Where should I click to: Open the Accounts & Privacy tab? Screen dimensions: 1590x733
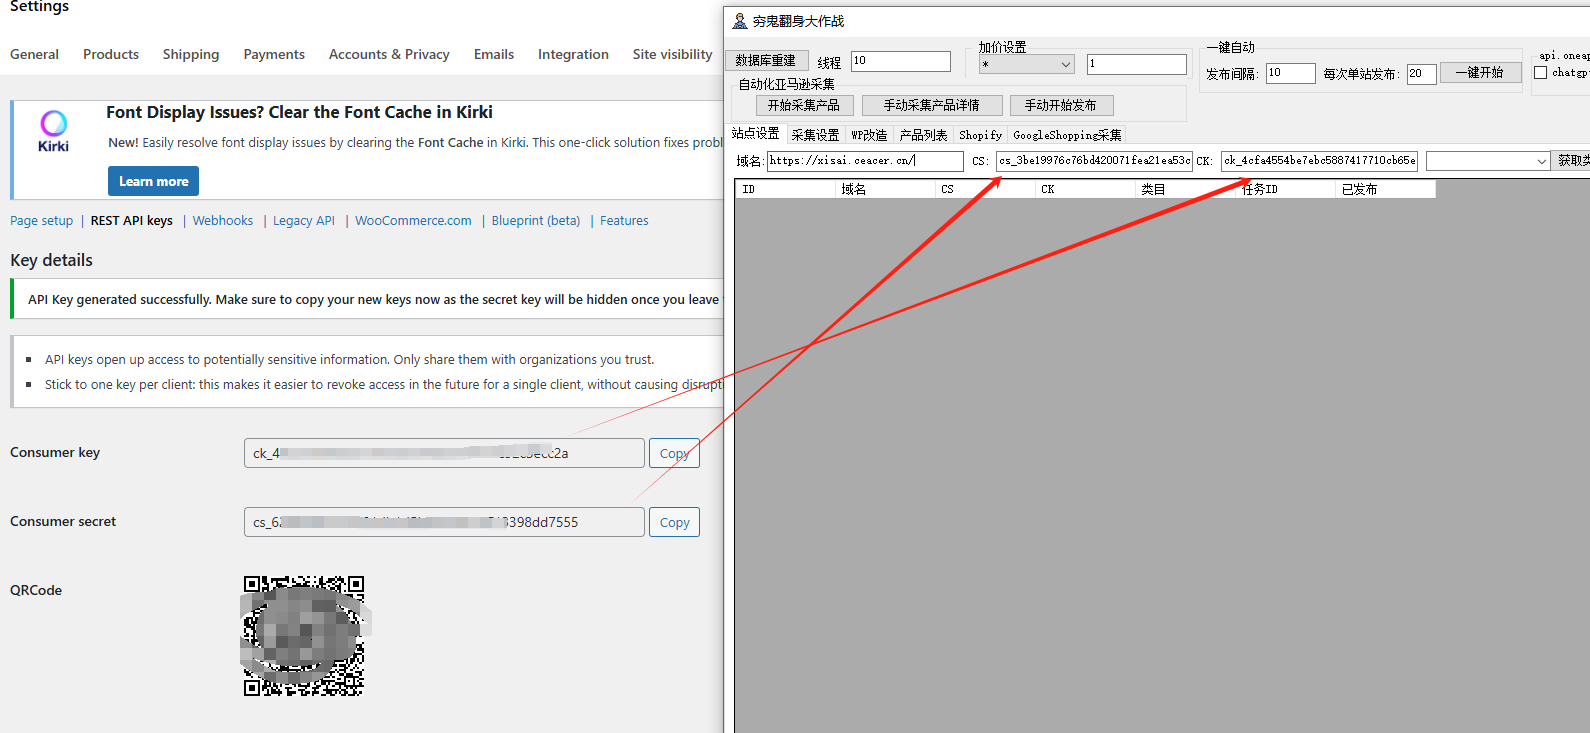point(389,54)
